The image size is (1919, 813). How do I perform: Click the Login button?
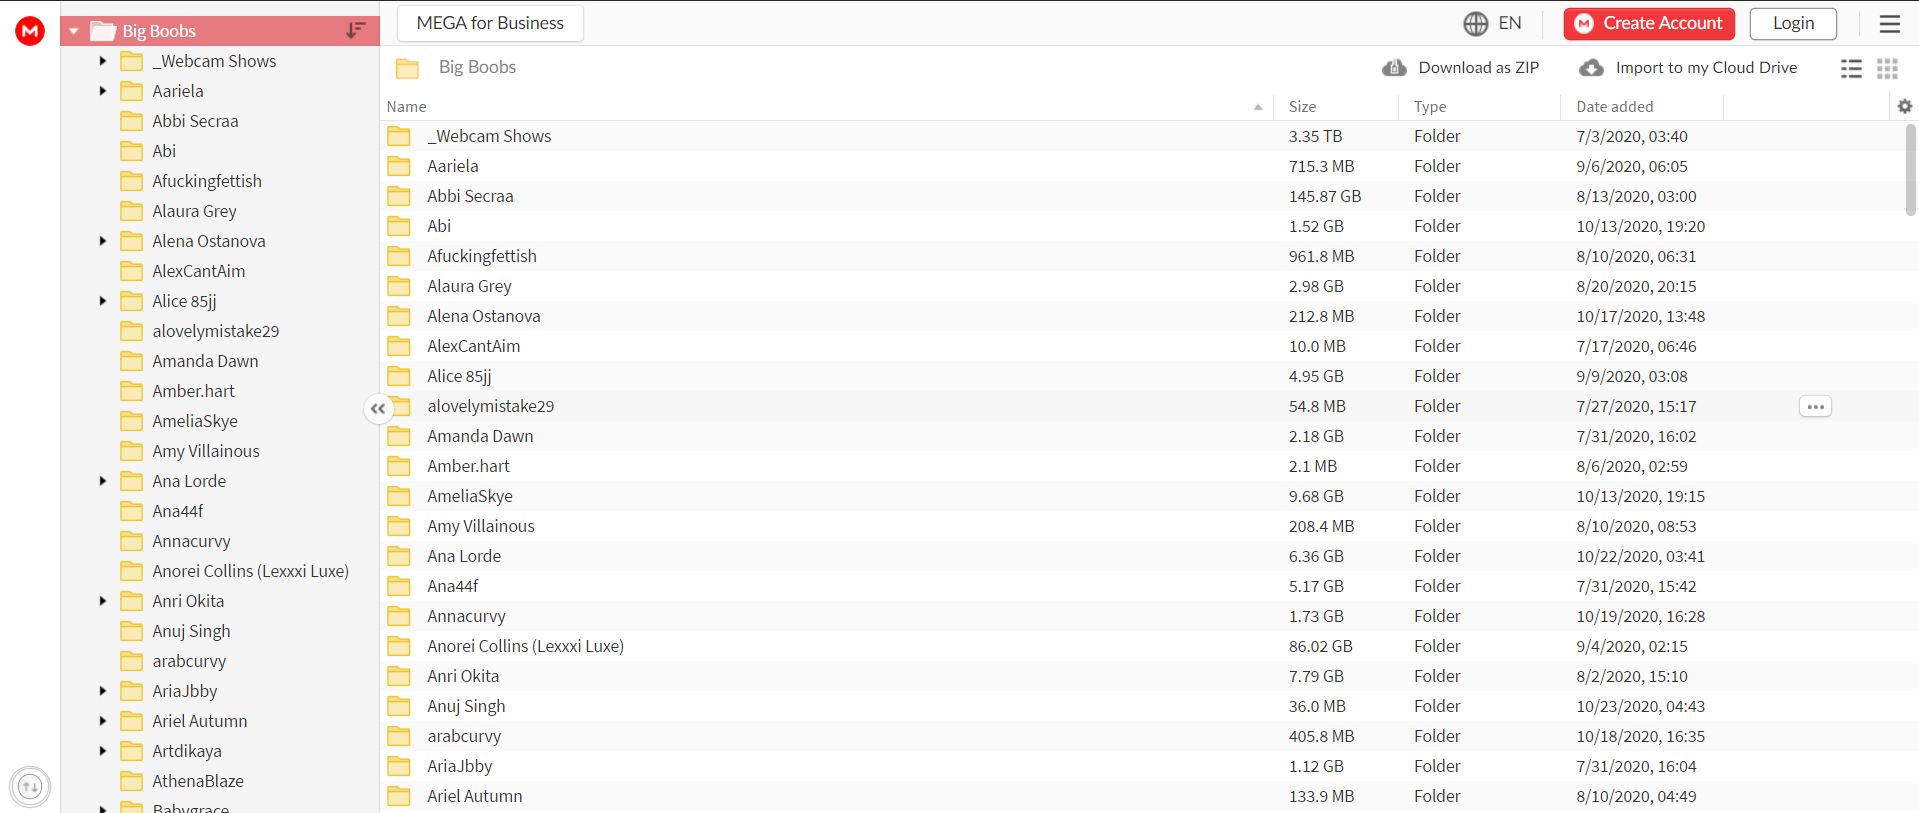(x=1792, y=24)
